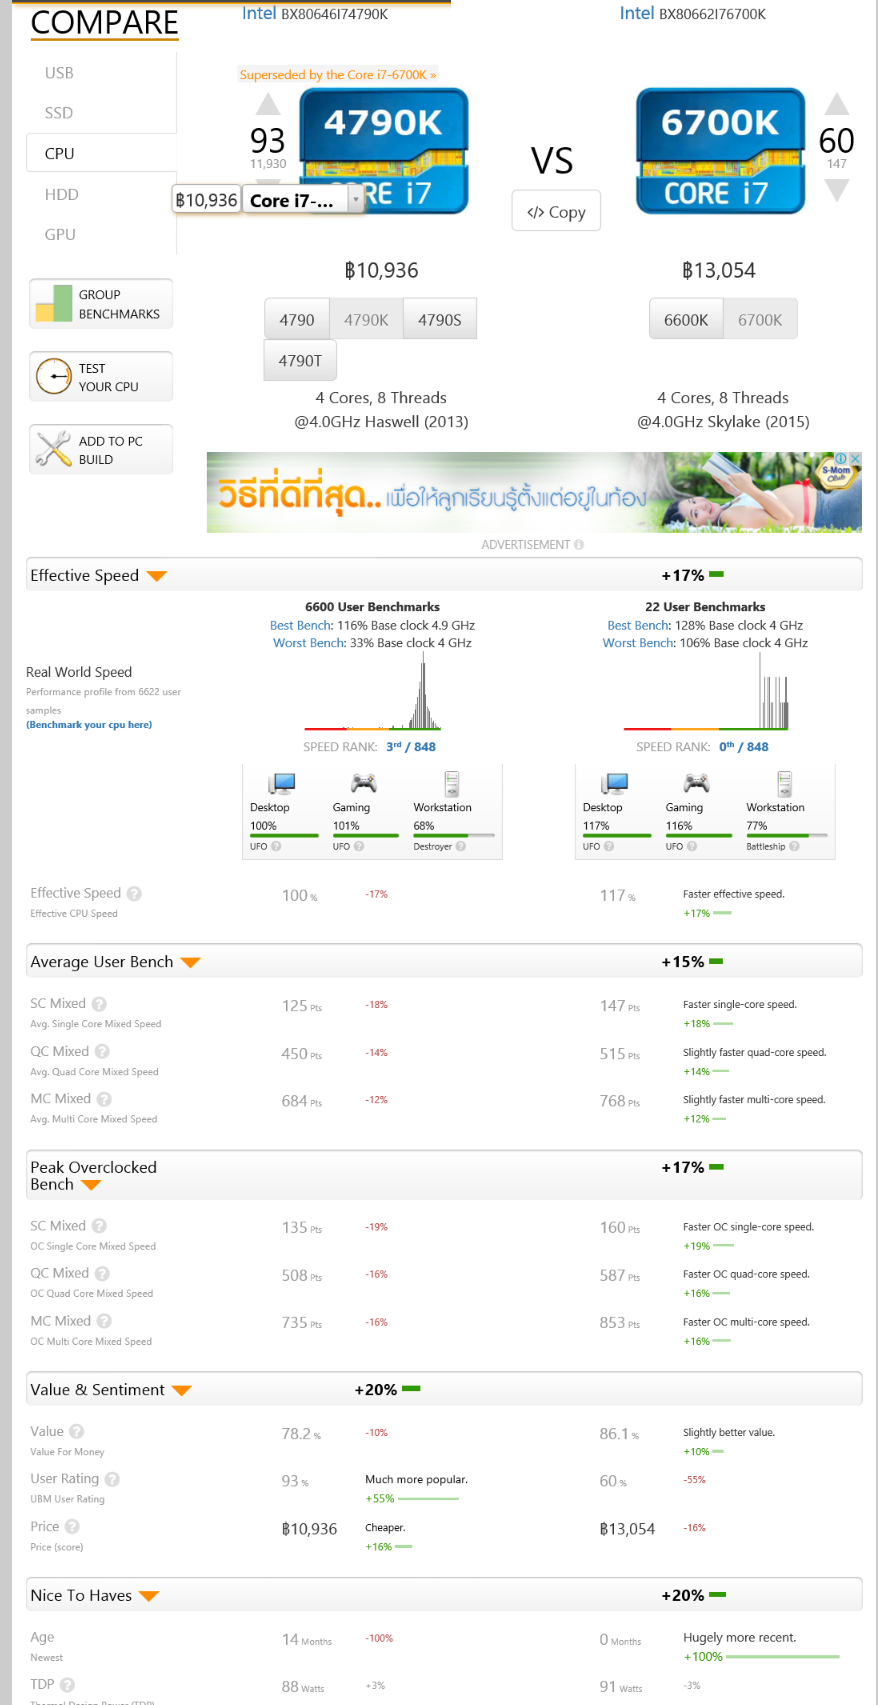Collapse the Nice To Haves section

149,1597
